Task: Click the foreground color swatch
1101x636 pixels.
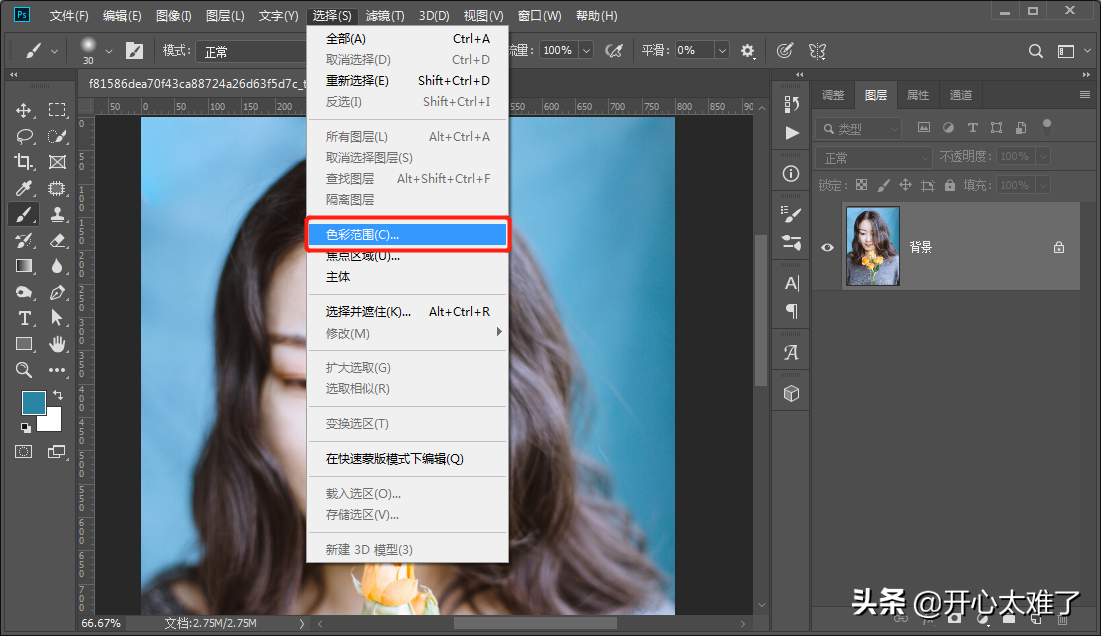Action: pos(33,402)
